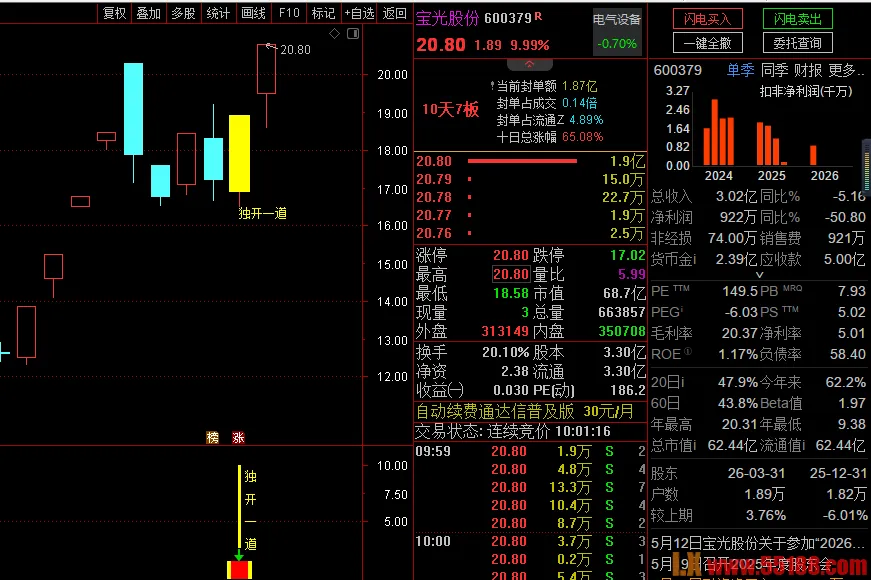
Task: Open the 更多.. menu
Action: coord(846,70)
